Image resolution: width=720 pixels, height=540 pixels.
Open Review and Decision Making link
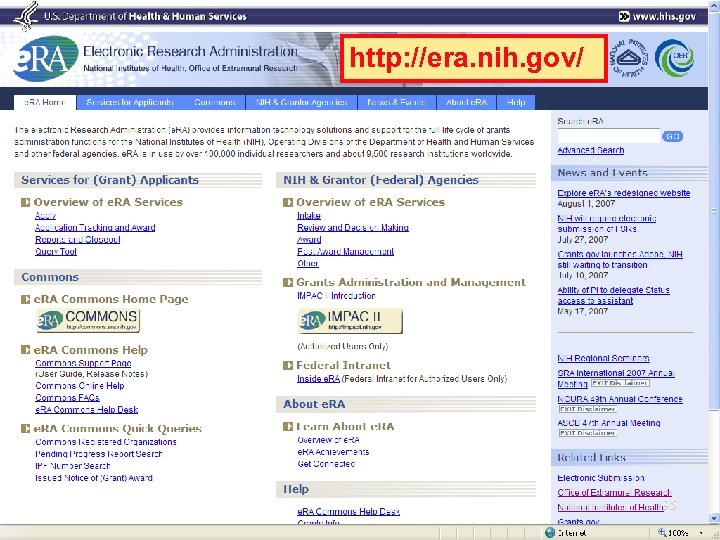point(353,228)
